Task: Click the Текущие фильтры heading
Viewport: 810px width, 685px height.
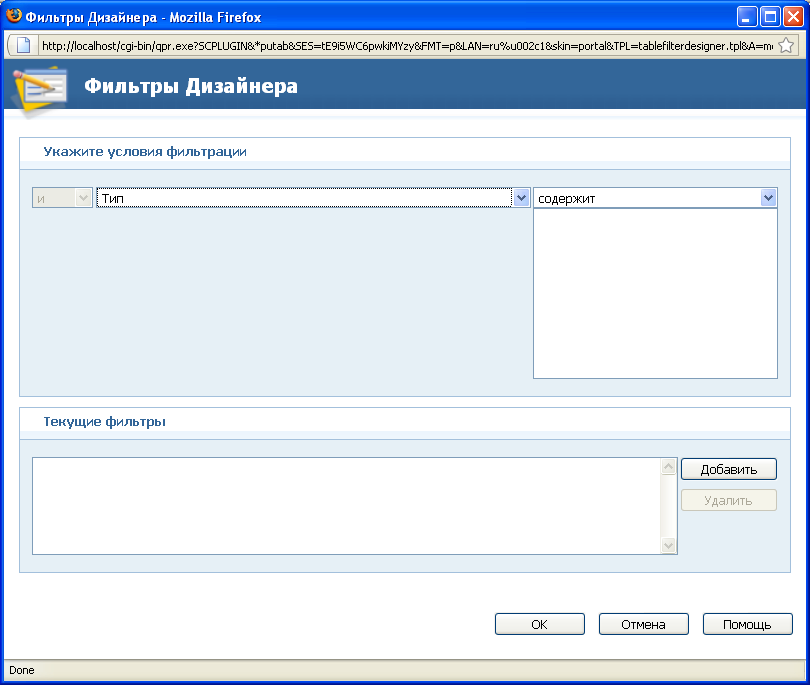Action: coord(104,422)
